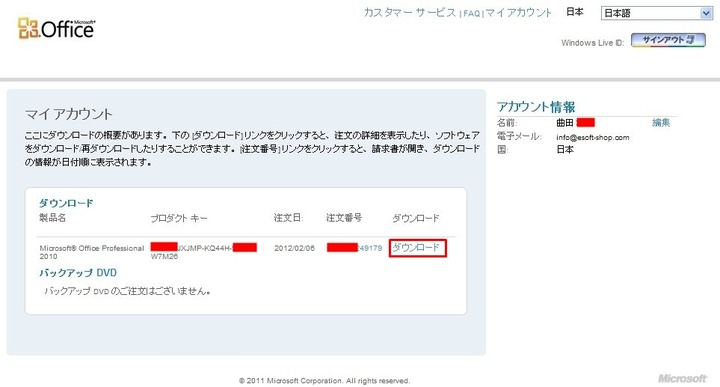Click the 製品名 column header
Image resolution: width=720 pixels, height=387 pixels.
pyautogui.click(x=52, y=218)
